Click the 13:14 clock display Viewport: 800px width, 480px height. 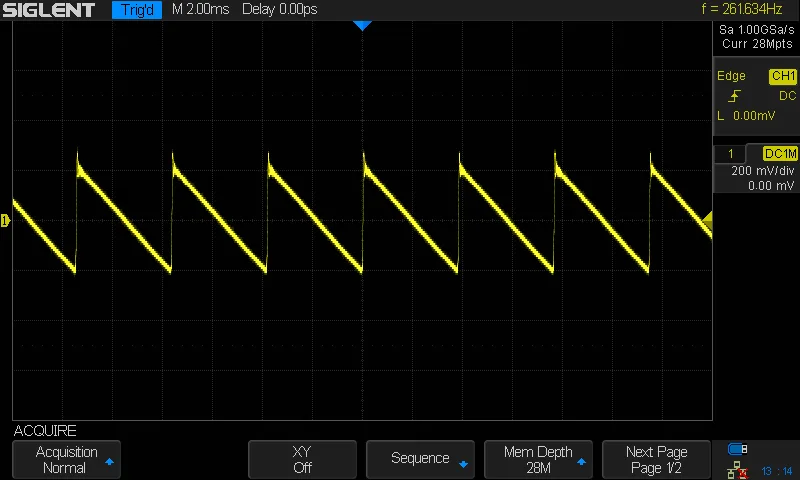point(777,471)
